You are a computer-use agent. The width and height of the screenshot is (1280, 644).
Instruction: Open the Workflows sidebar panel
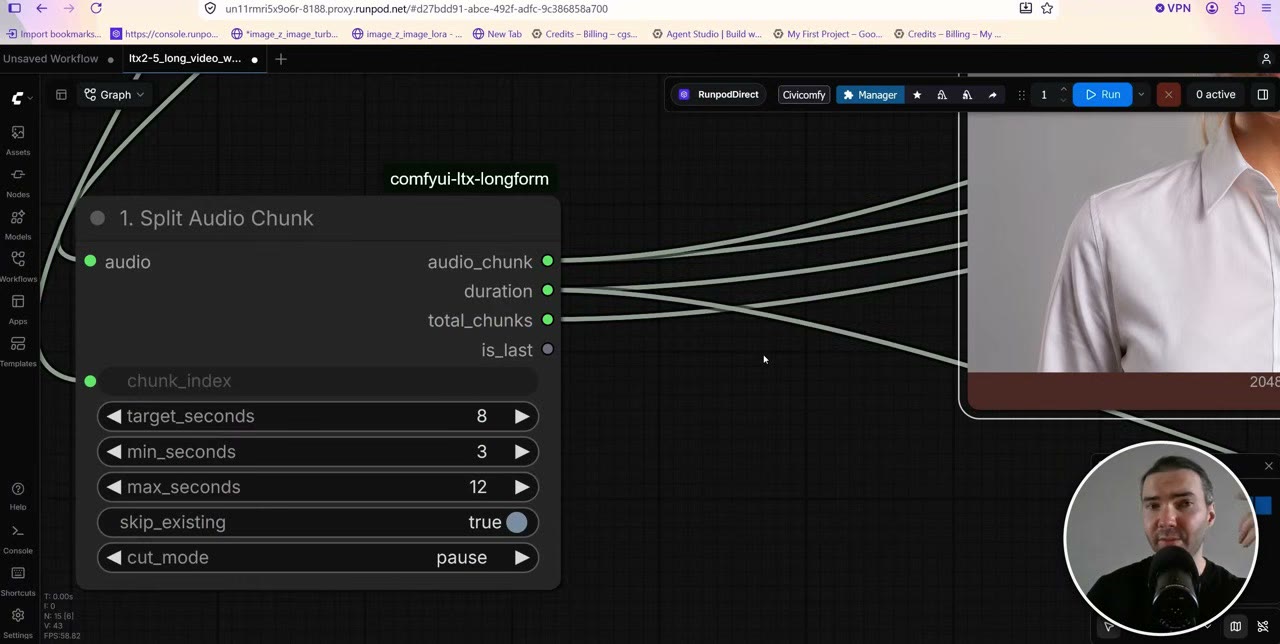(x=17, y=266)
